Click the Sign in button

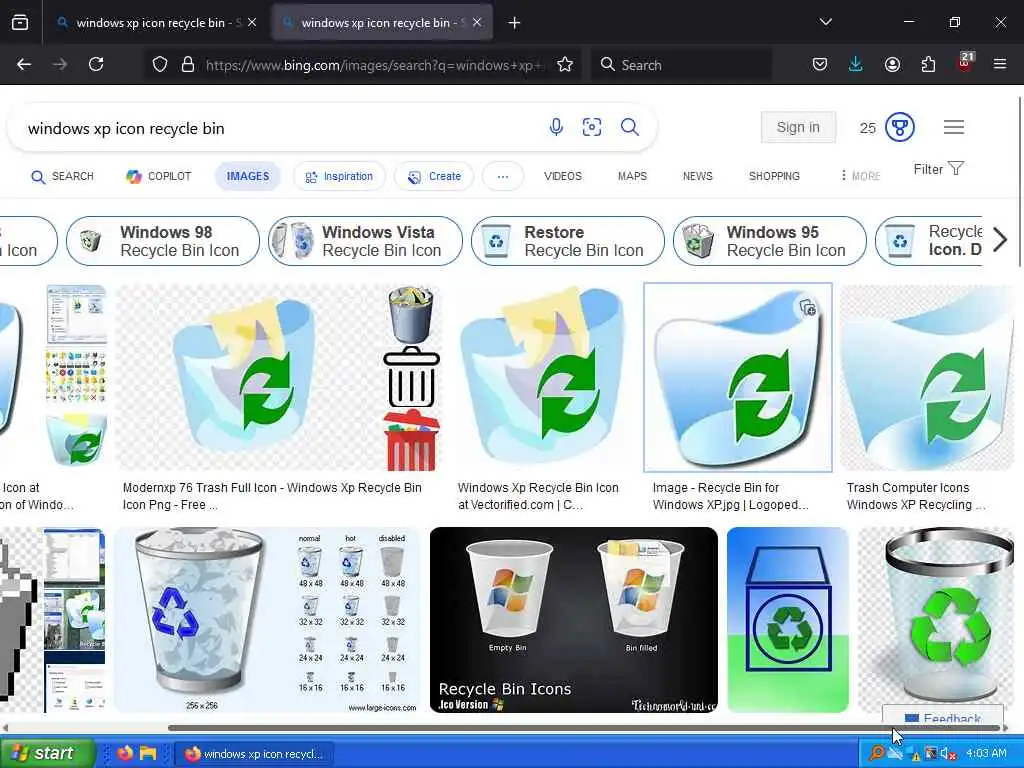[x=798, y=127]
